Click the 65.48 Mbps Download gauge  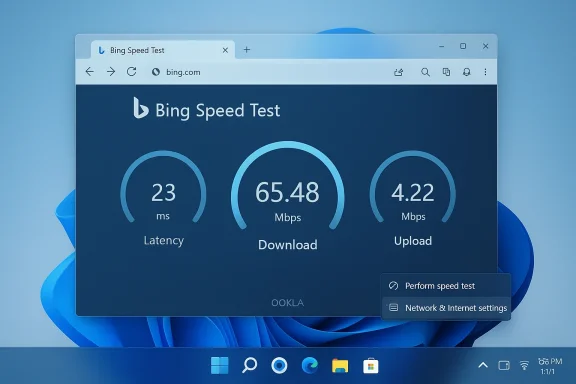click(288, 186)
